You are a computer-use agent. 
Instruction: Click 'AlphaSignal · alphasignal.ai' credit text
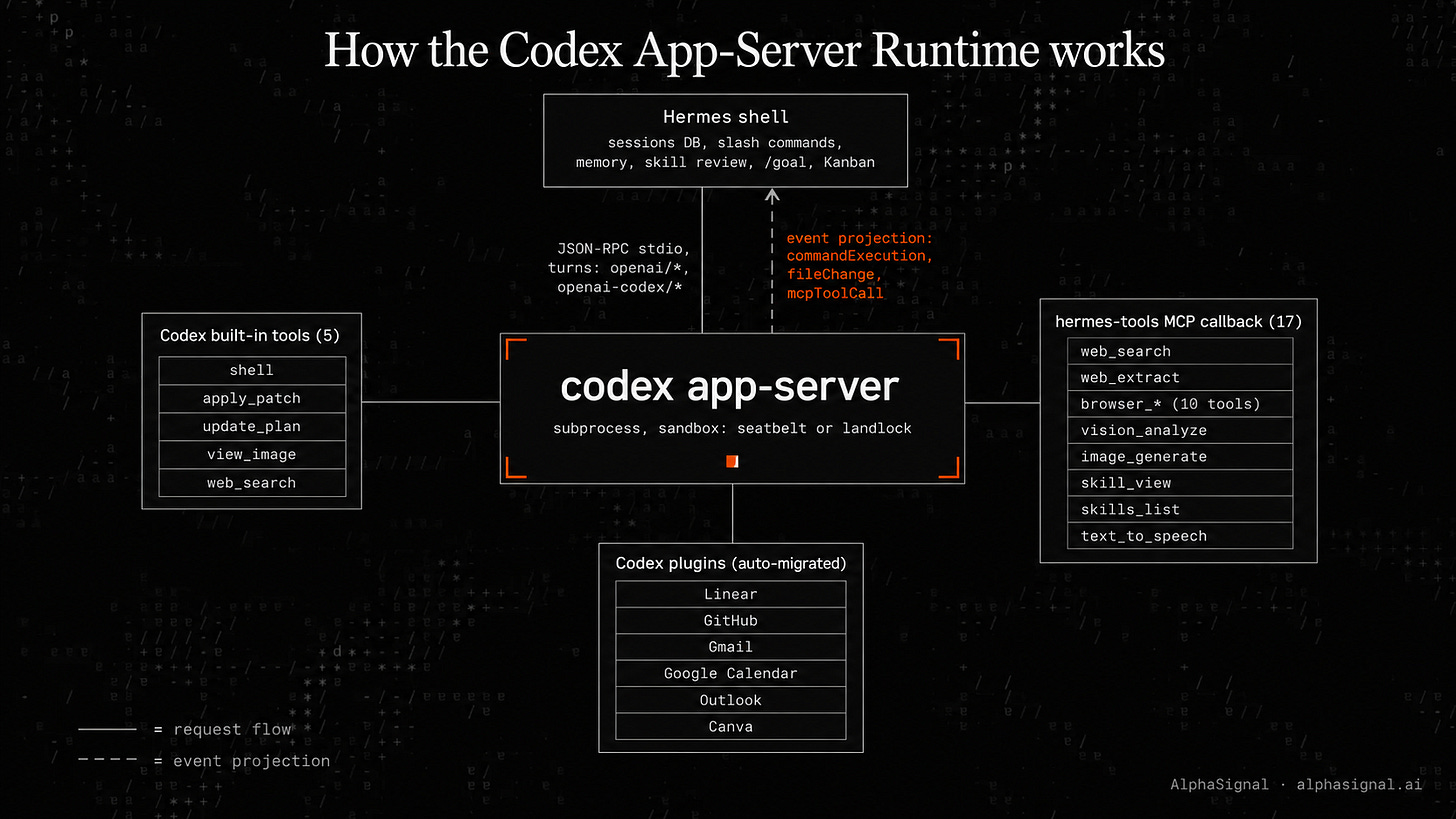tap(1296, 785)
